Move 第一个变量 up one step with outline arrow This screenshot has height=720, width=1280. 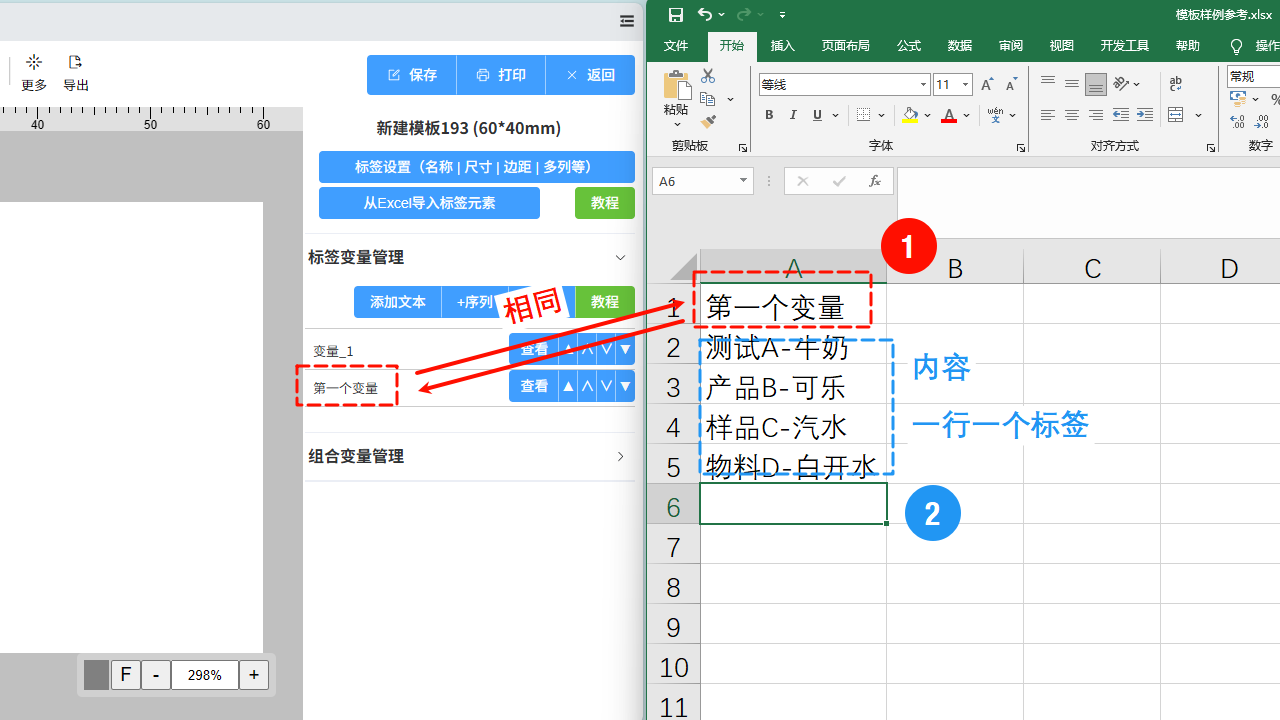coord(587,386)
